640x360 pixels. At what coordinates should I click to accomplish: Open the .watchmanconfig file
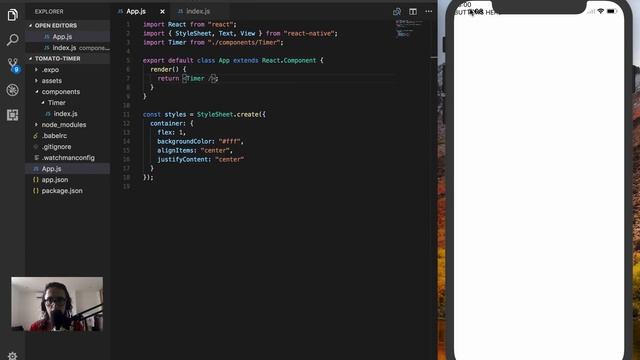[68, 158]
